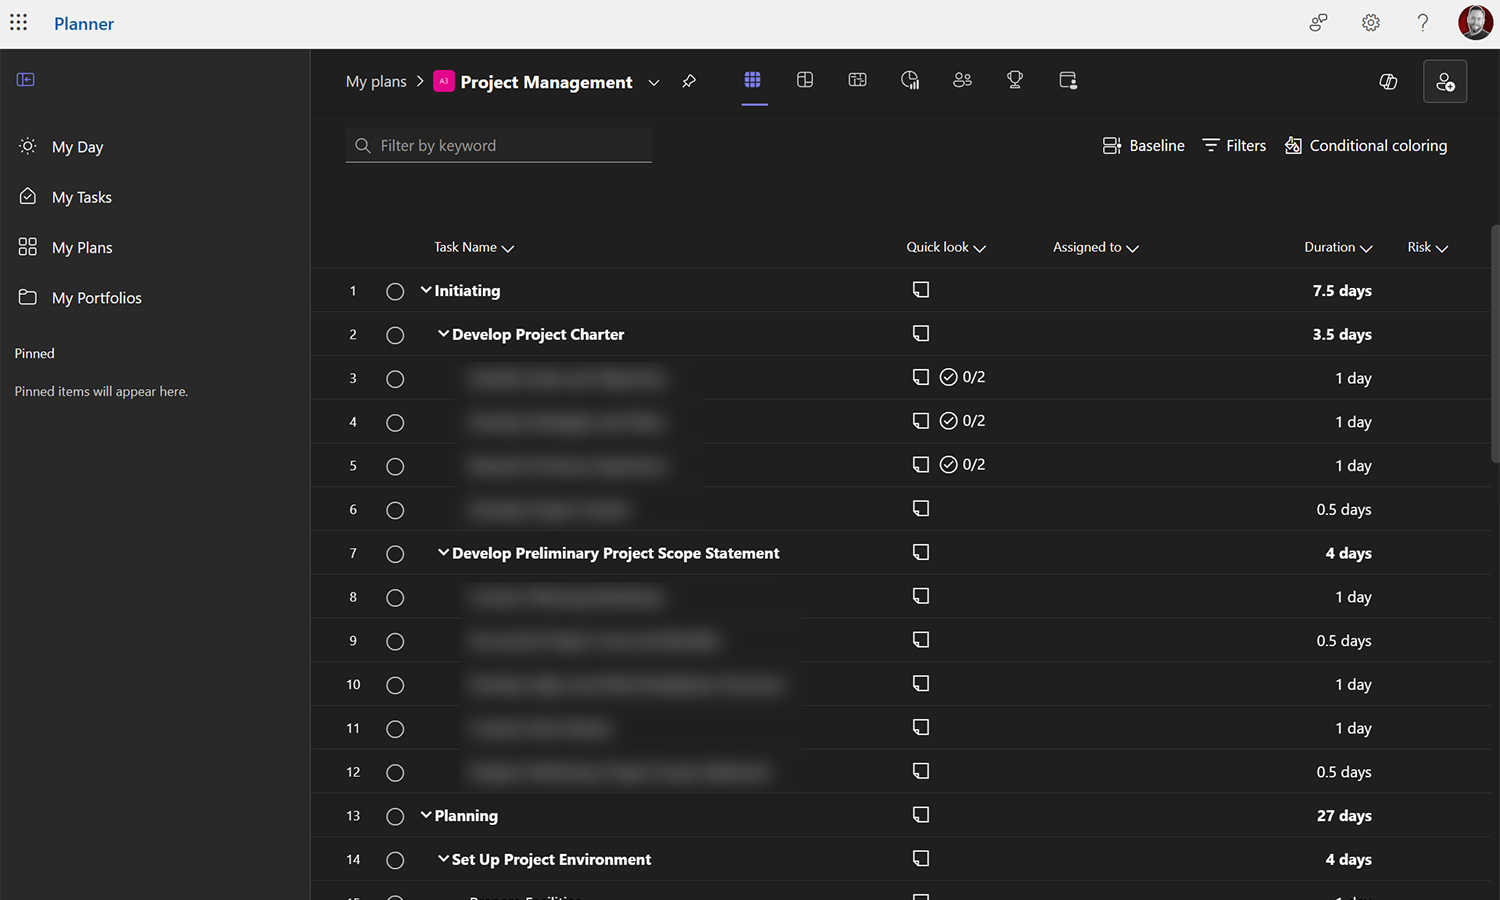Pin the Project Management plan
The height and width of the screenshot is (900, 1500).
(688, 81)
